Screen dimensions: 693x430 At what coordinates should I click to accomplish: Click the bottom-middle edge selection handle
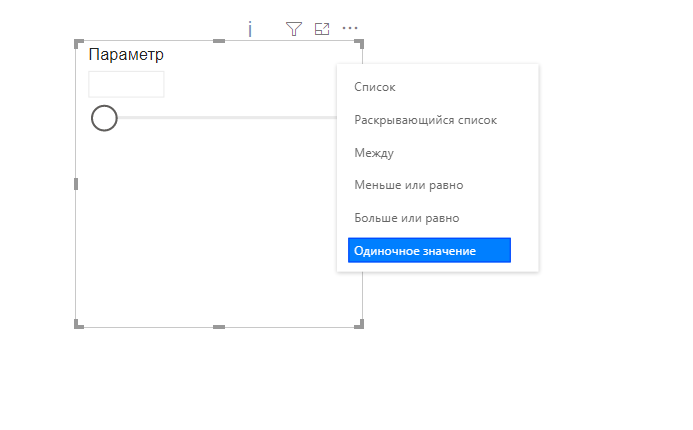(219, 327)
